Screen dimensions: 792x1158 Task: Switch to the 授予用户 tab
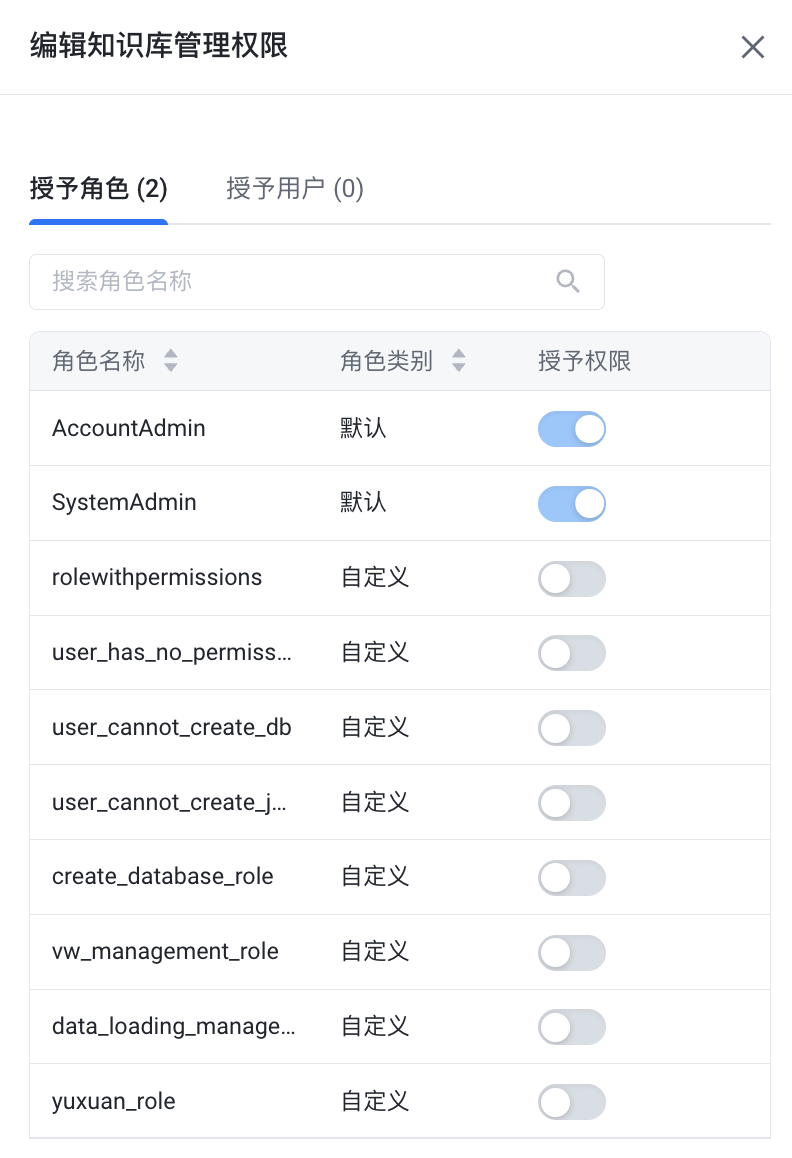295,188
